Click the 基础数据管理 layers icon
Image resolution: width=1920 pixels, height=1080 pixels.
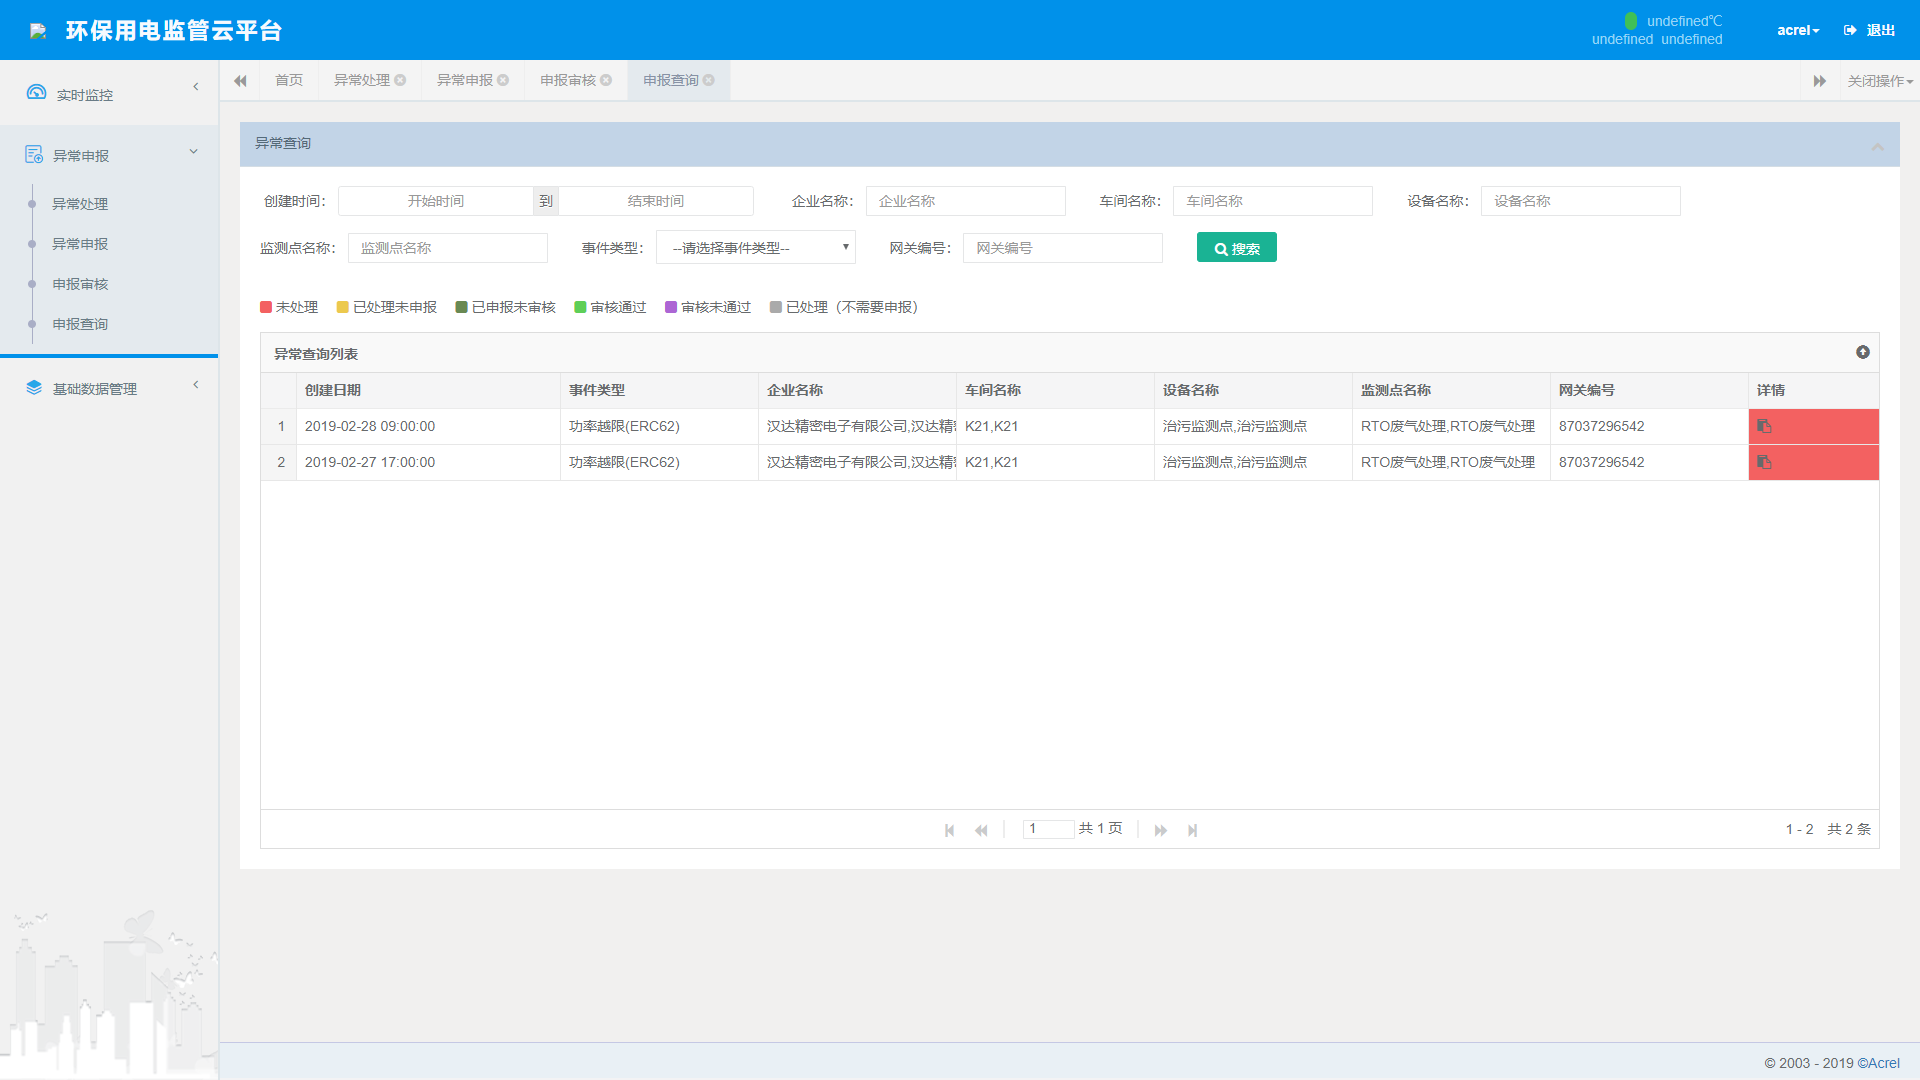pos(34,387)
